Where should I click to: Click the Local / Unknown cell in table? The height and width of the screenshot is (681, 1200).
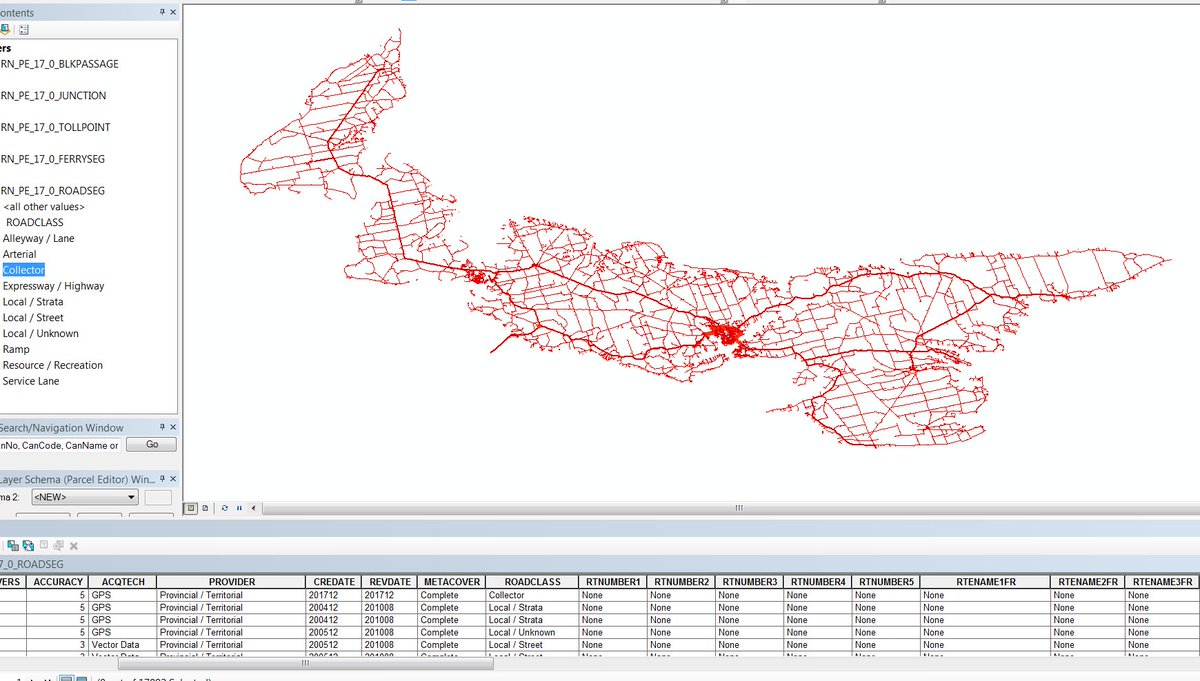[x=533, y=632]
